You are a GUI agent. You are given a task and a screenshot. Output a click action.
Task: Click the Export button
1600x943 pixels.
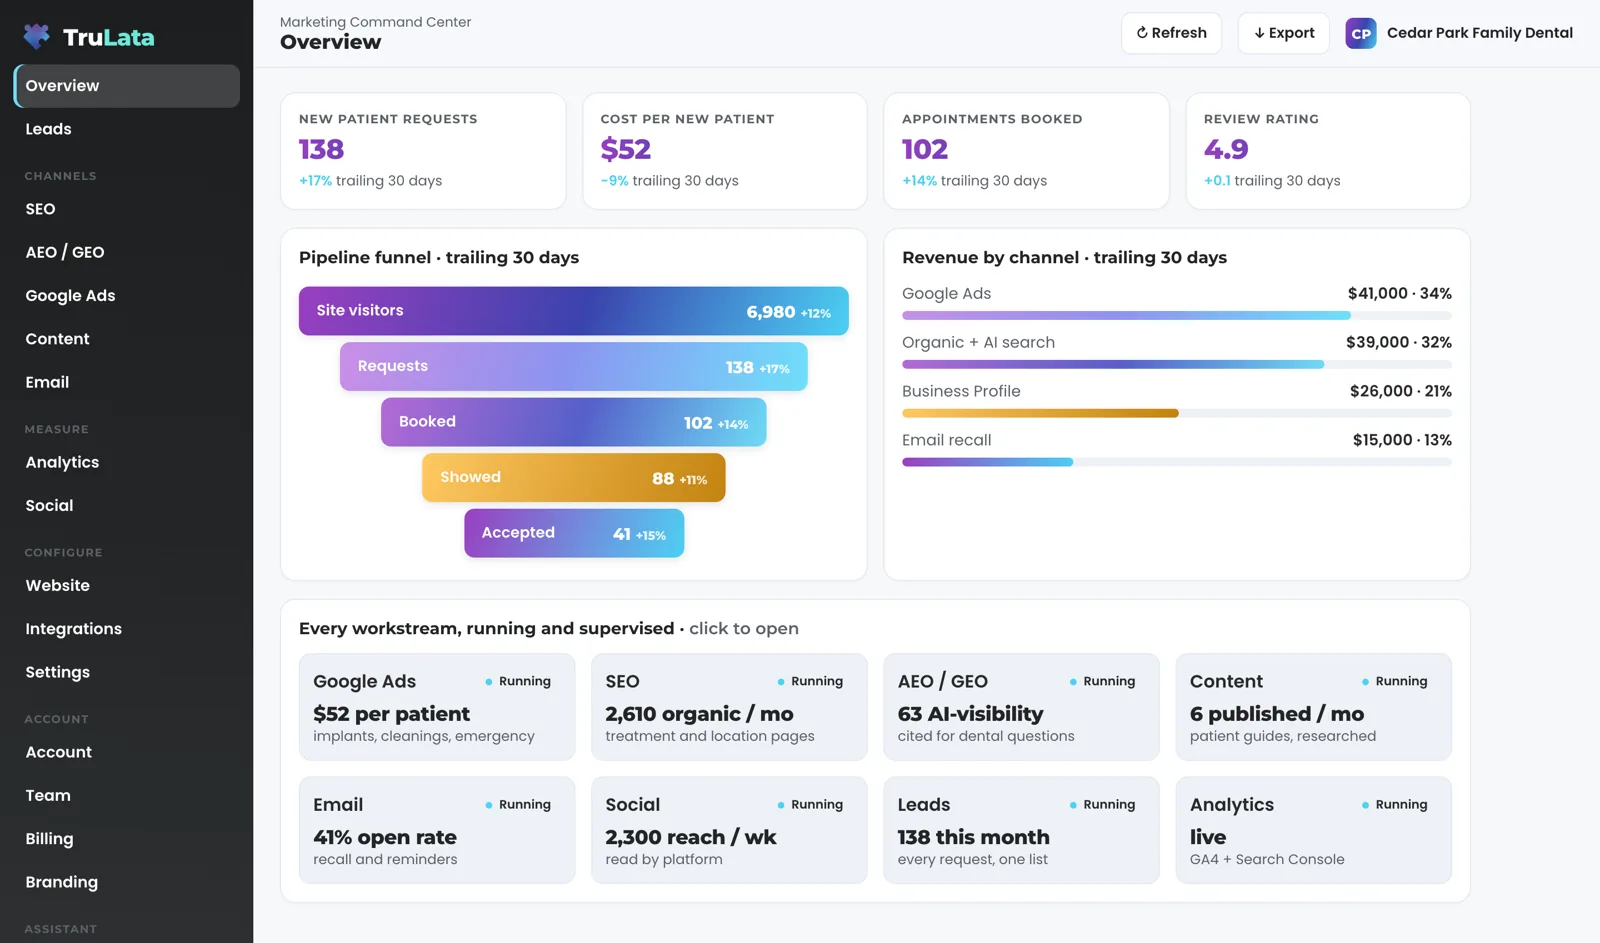(x=1284, y=33)
